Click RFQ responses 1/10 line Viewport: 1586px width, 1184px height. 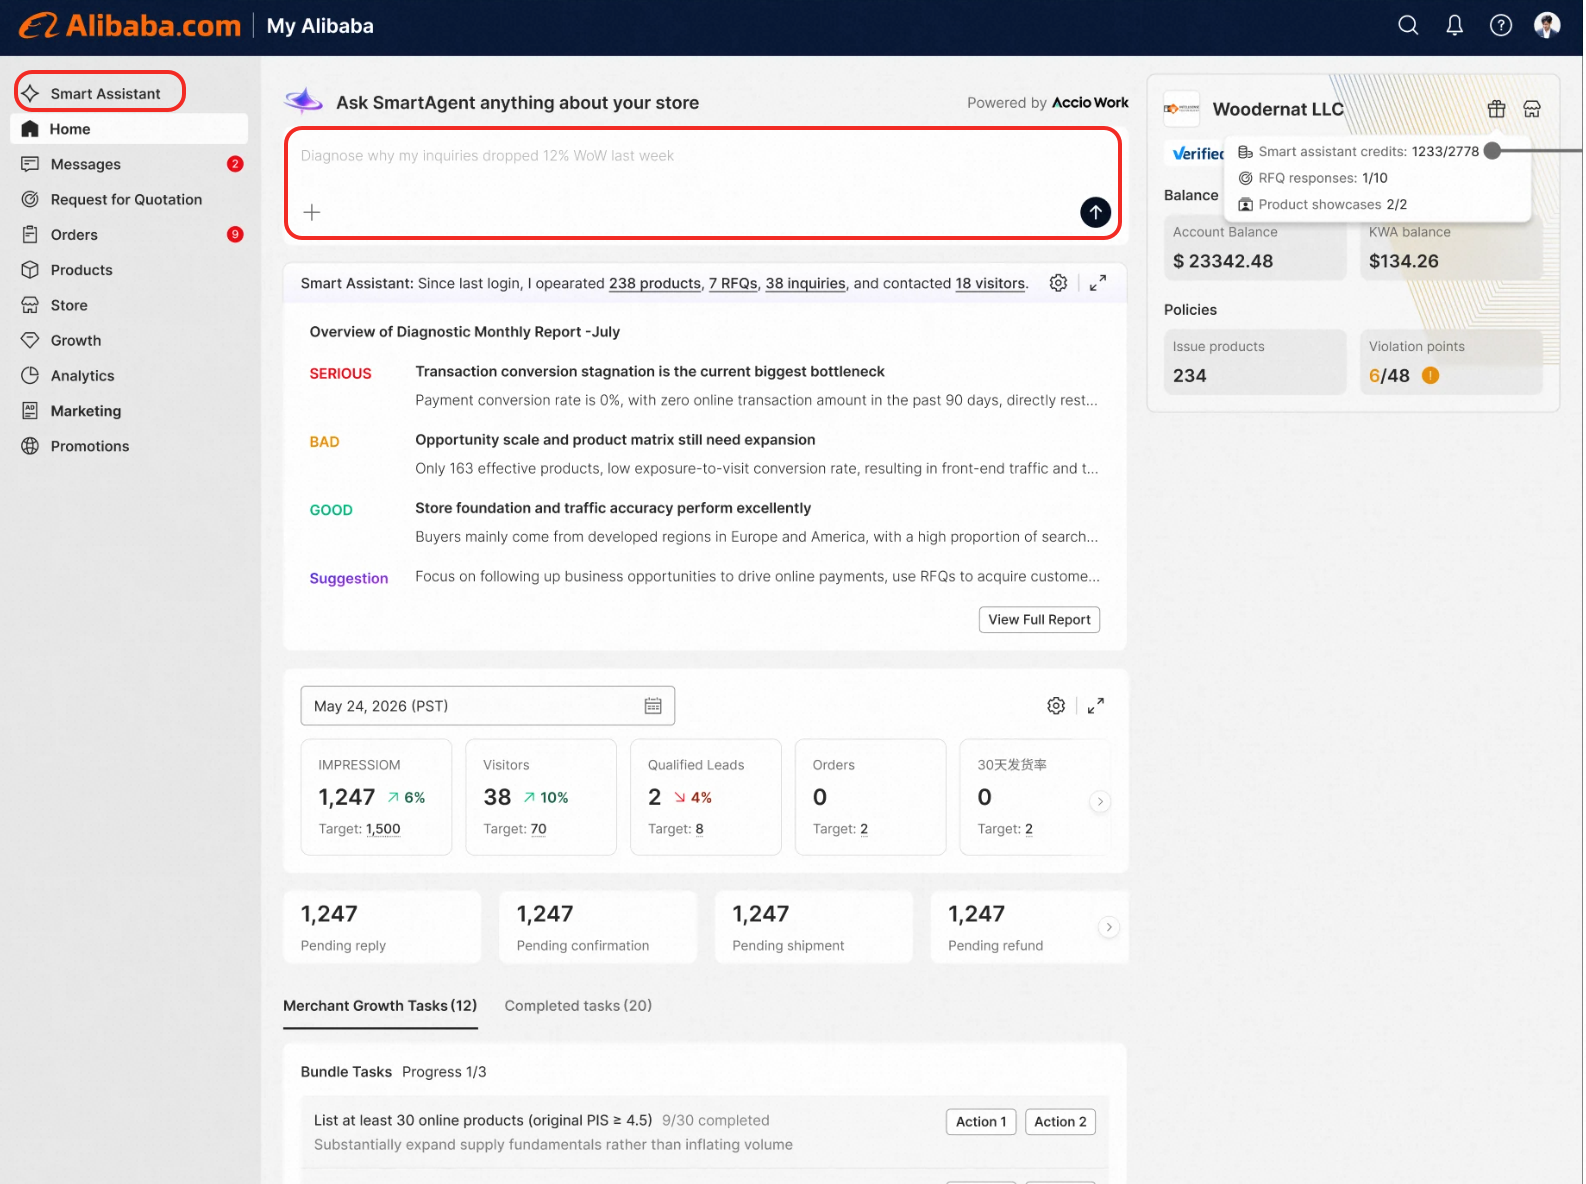1313,178
